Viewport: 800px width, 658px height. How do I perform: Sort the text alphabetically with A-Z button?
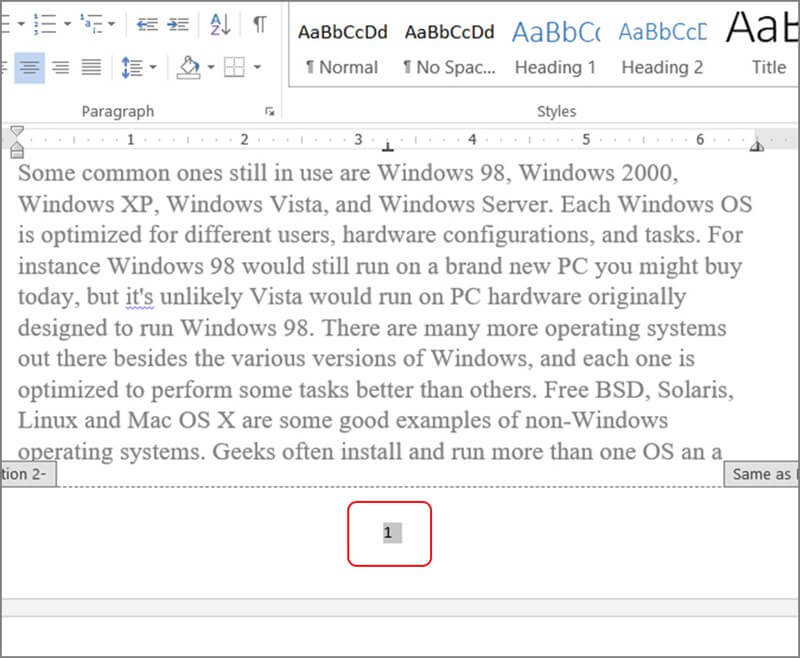click(x=221, y=23)
